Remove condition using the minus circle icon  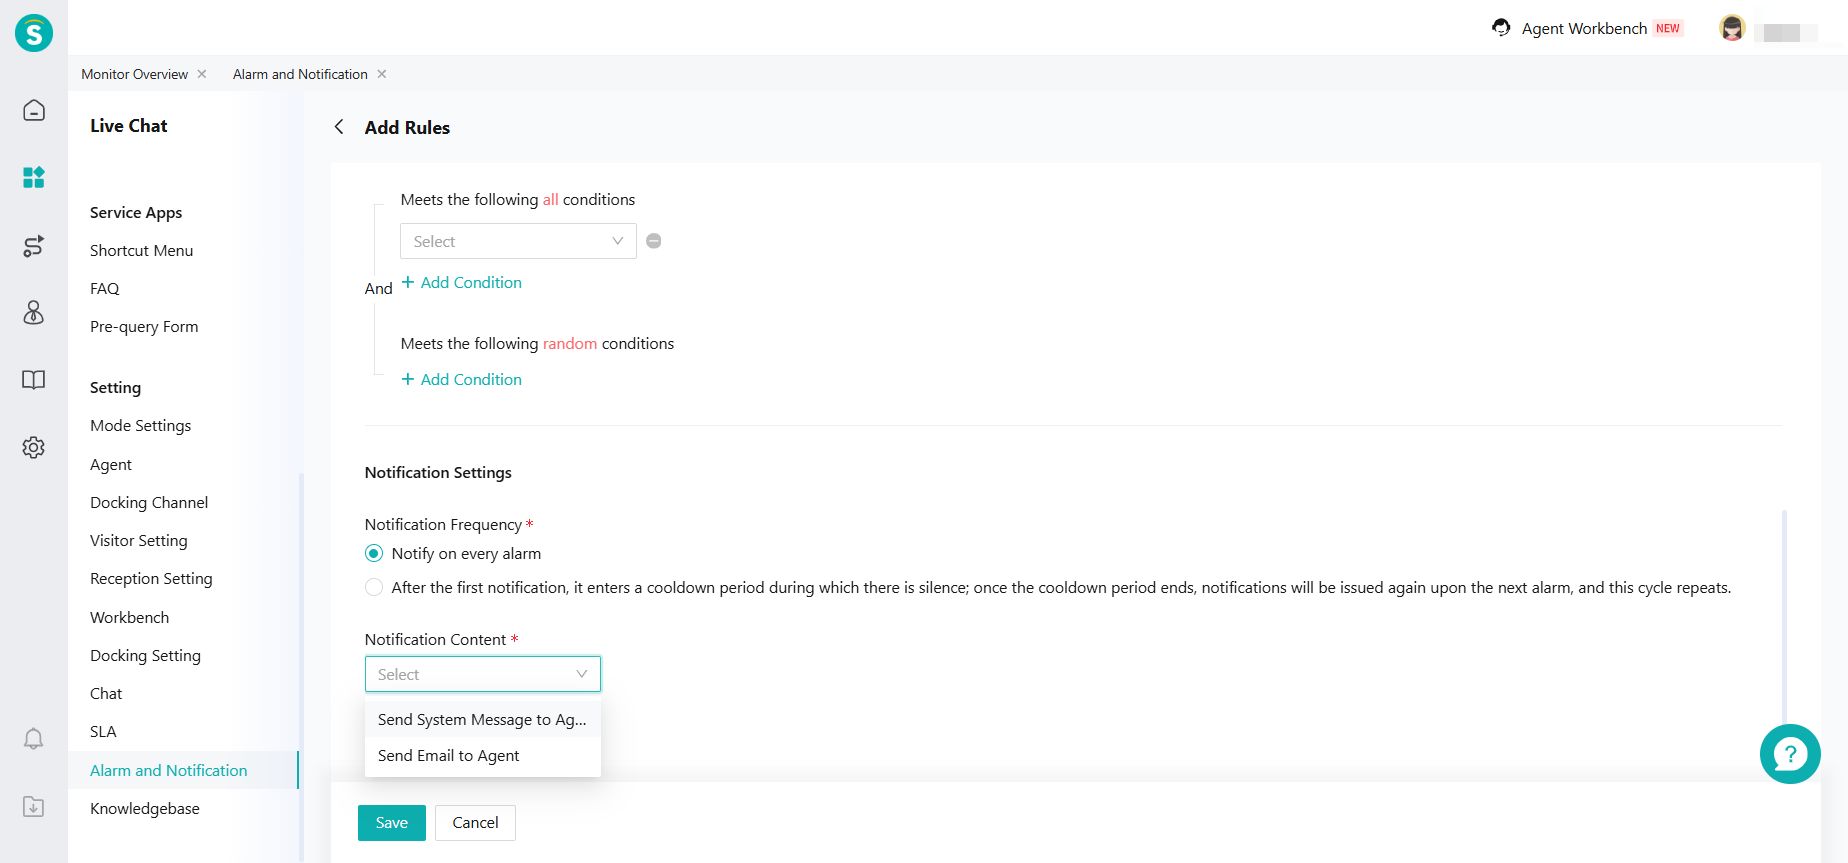click(654, 241)
